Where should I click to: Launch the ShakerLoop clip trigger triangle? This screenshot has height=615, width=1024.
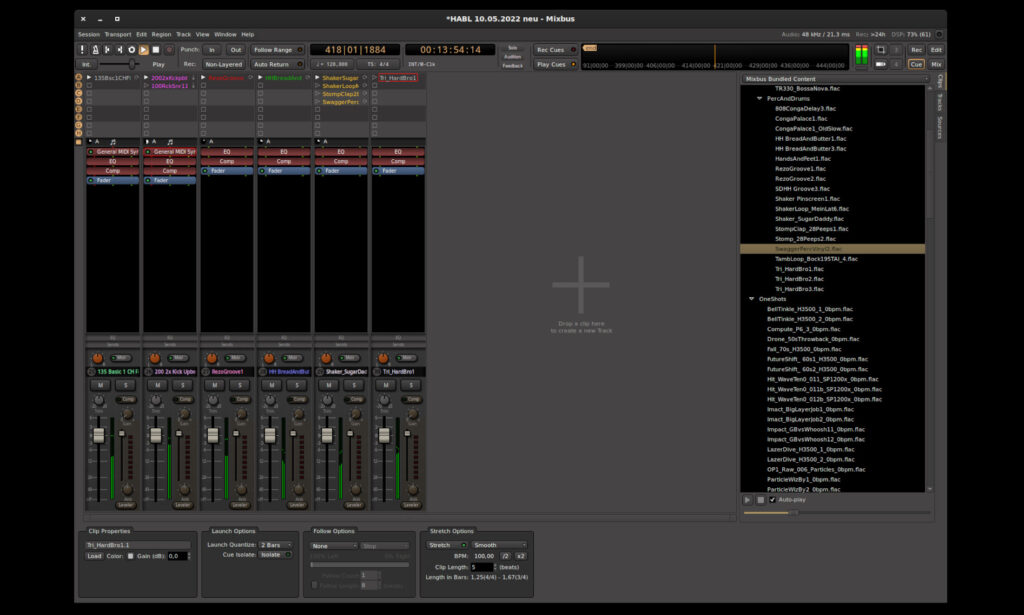click(317, 86)
